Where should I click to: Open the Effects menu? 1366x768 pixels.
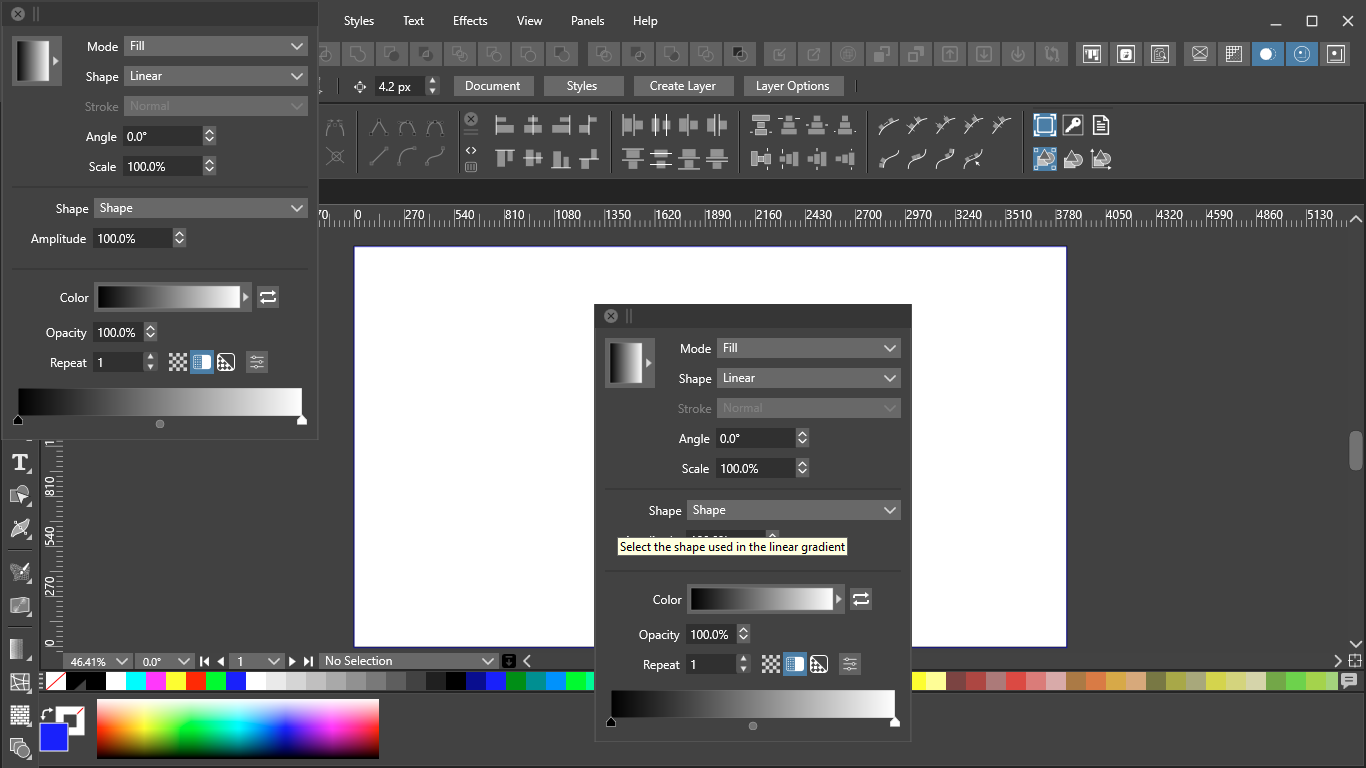[470, 21]
